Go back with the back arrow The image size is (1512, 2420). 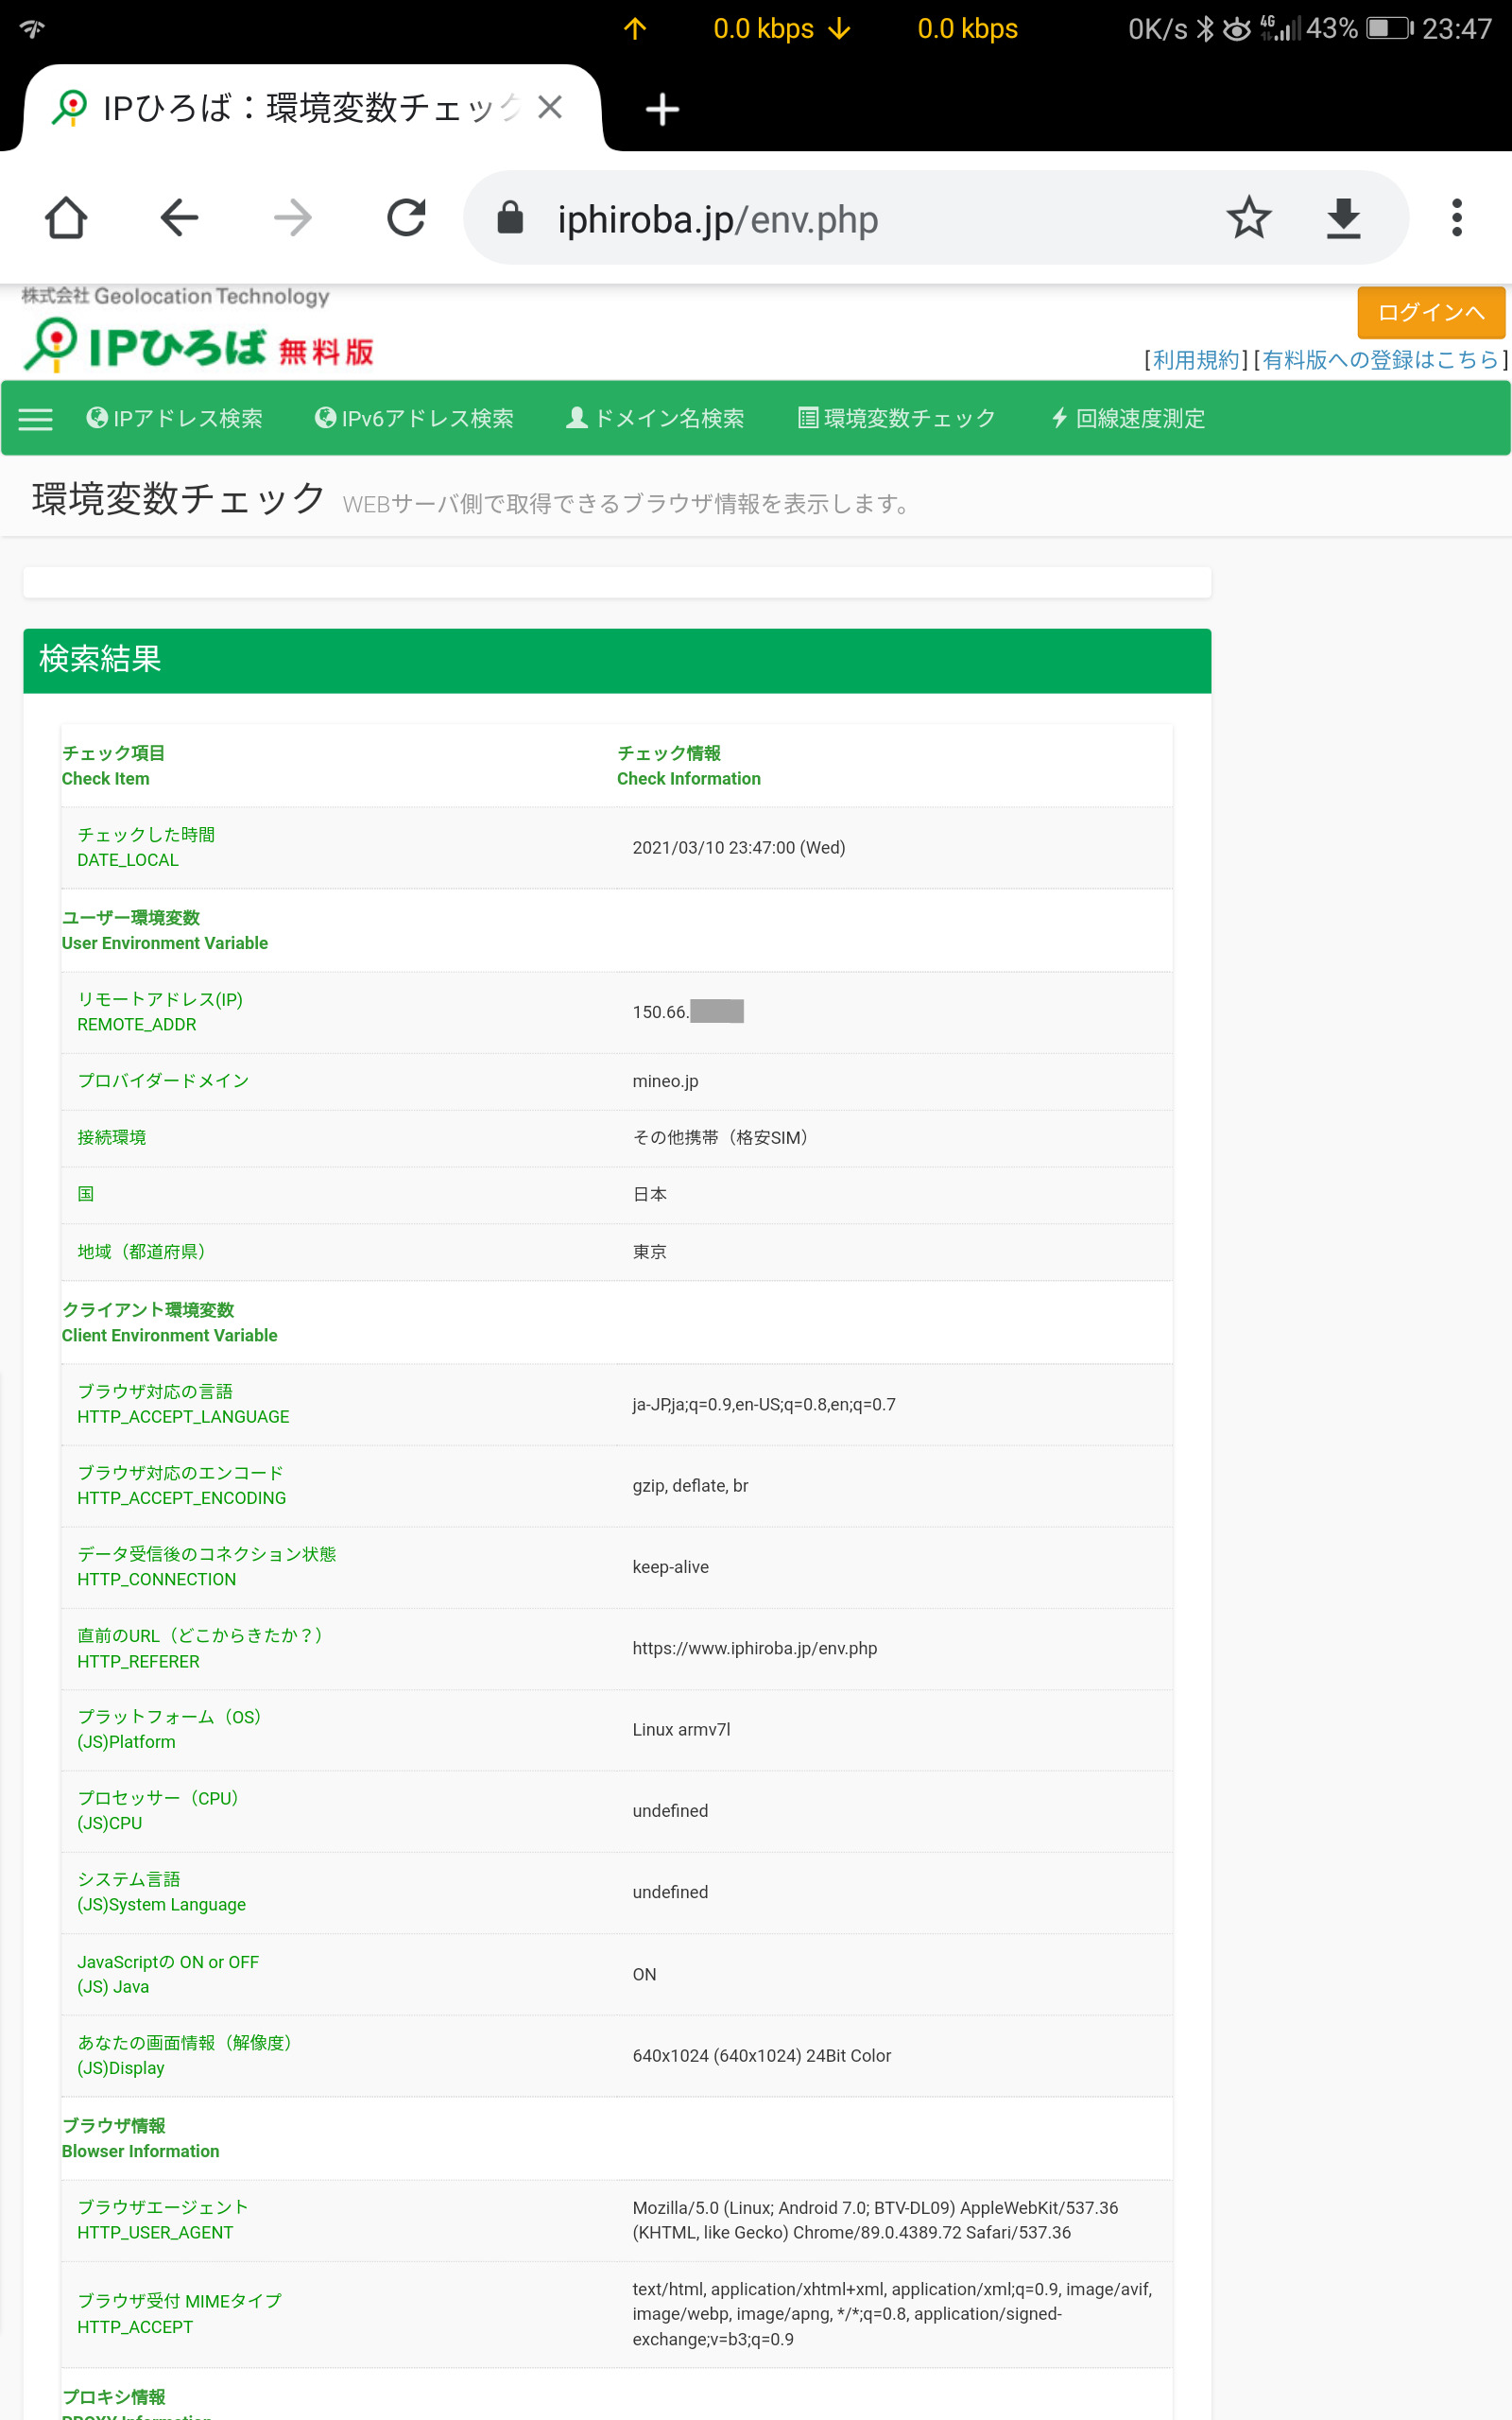[180, 218]
